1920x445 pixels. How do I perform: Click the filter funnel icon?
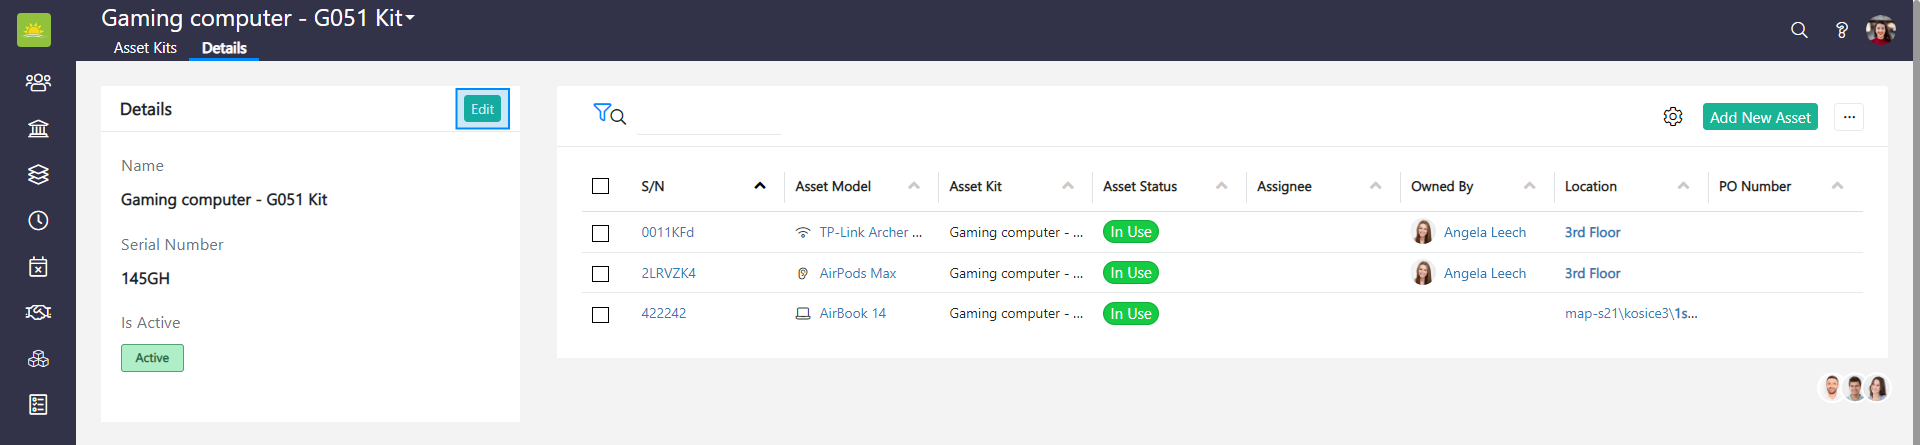point(602,113)
